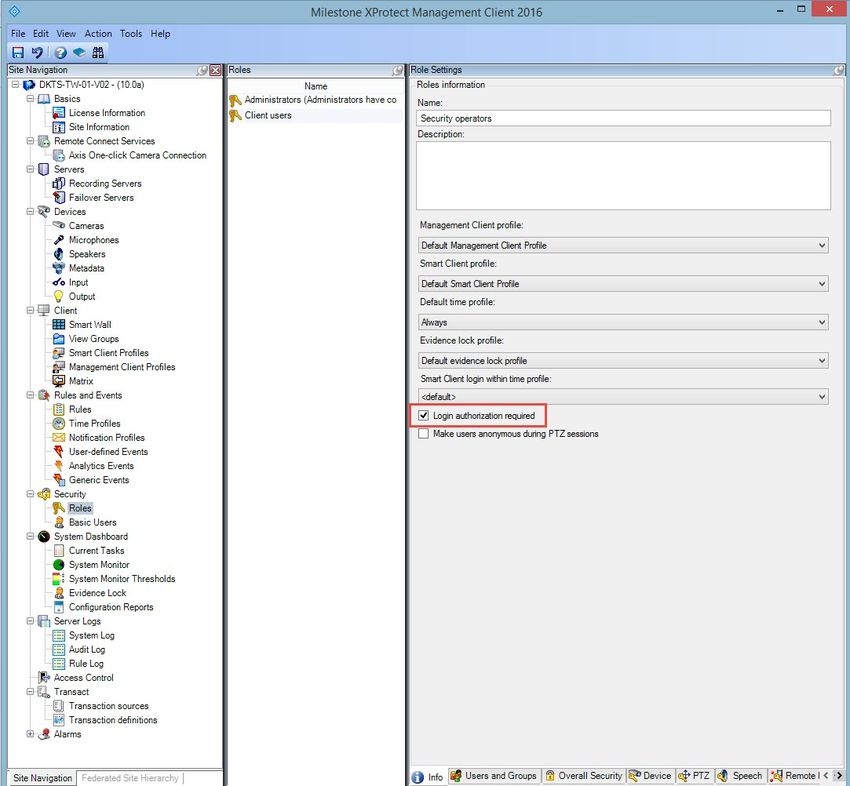850x786 pixels.
Task: Open License Information node icon
Action: pyautogui.click(x=59, y=113)
